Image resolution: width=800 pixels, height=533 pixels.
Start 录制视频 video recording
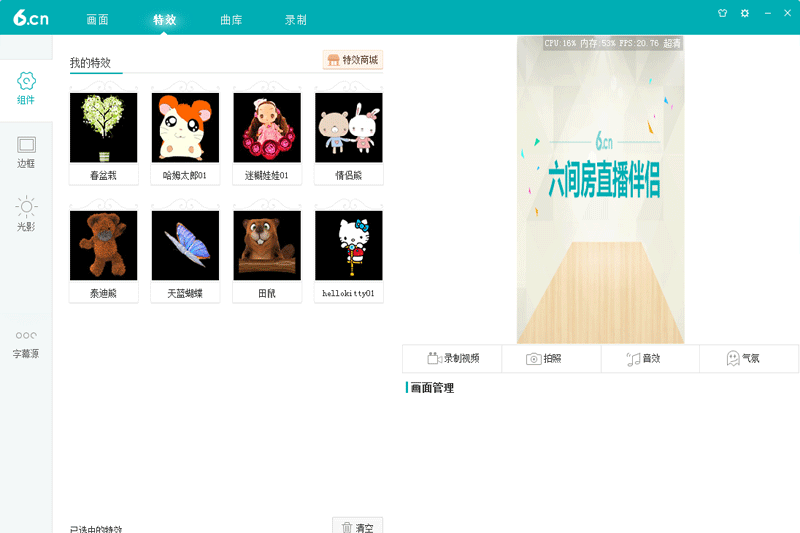pyautogui.click(x=453, y=359)
